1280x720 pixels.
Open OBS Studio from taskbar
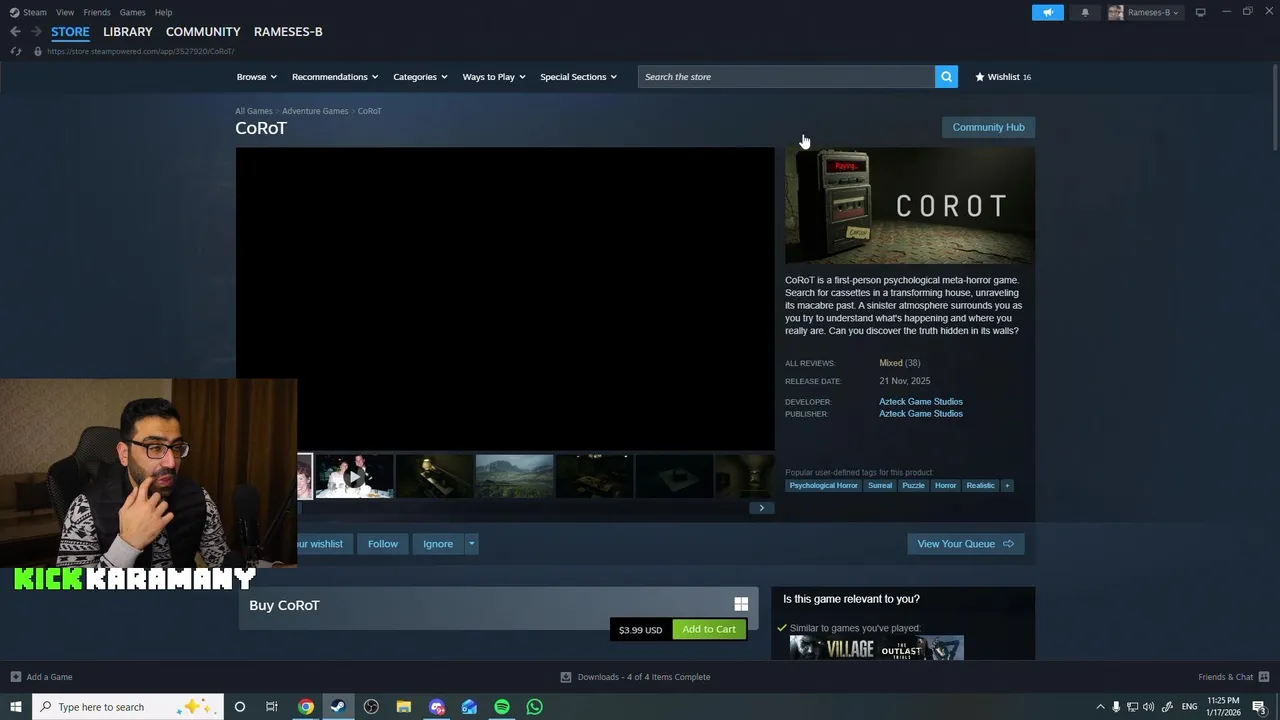point(371,707)
